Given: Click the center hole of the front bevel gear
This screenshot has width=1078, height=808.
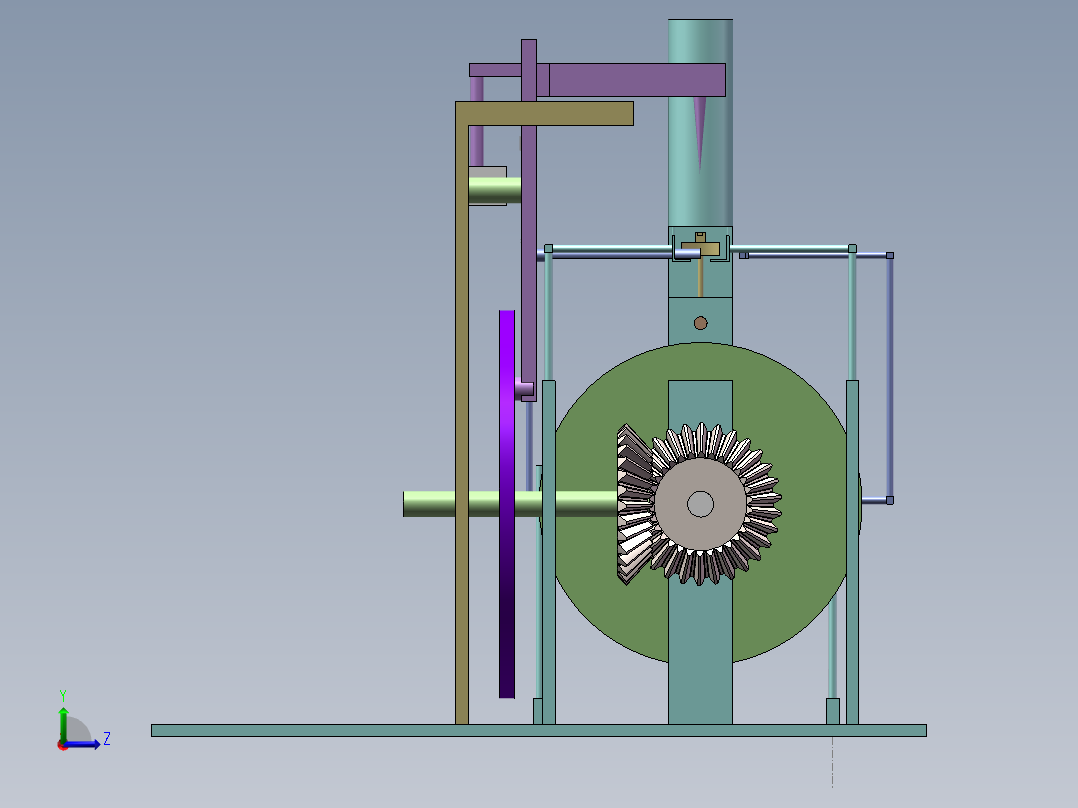Looking at the screenshot, I should [700, 504].
